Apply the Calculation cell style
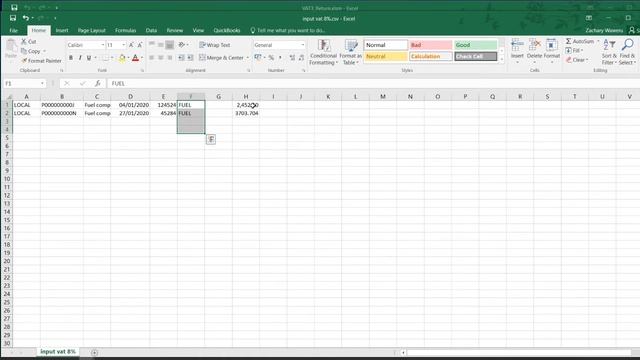640x360 pixels. coord(431,56)
